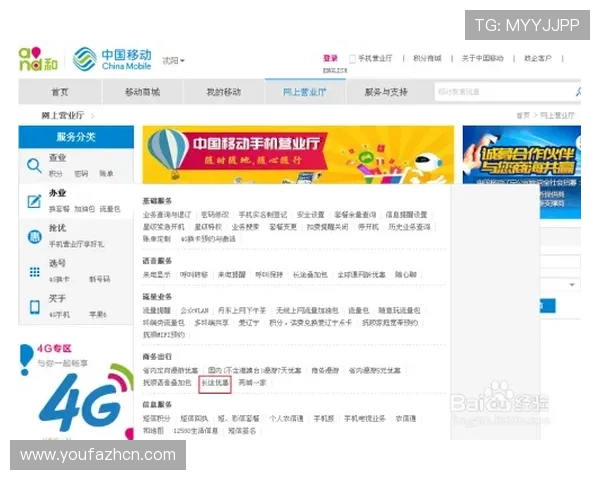Click the phone icon before 手机营业厅
This screenshot has height=480, width=600.
click(352, 59)
